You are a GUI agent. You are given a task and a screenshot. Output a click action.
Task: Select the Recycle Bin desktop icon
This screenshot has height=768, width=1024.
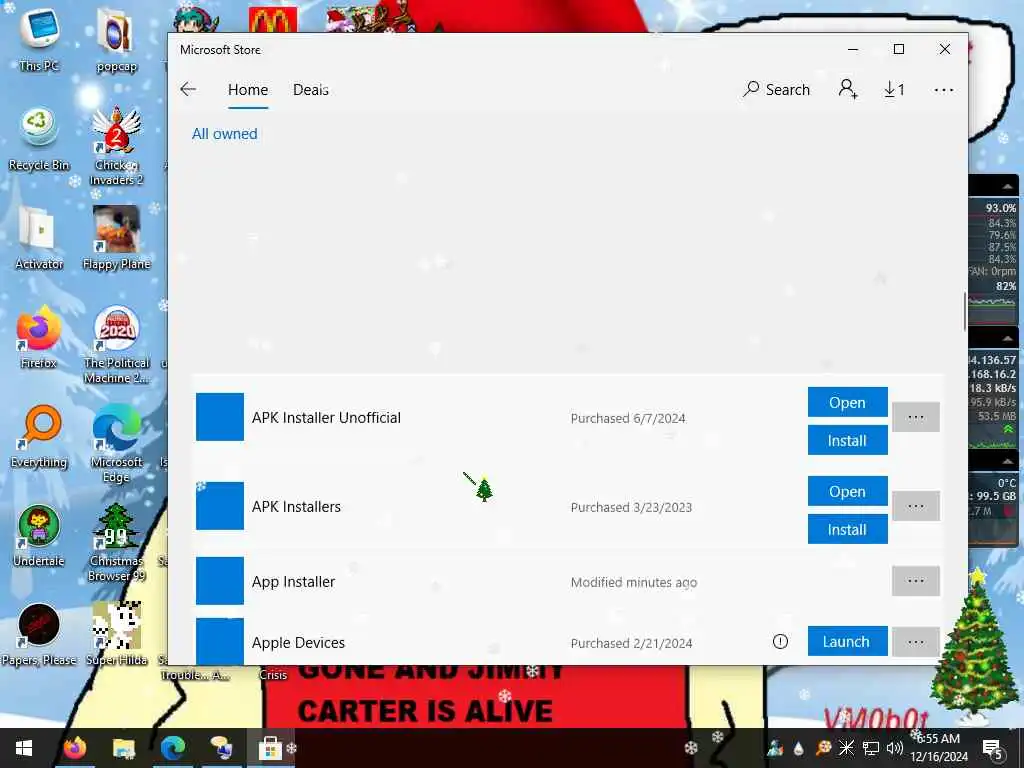pos(39,139)
